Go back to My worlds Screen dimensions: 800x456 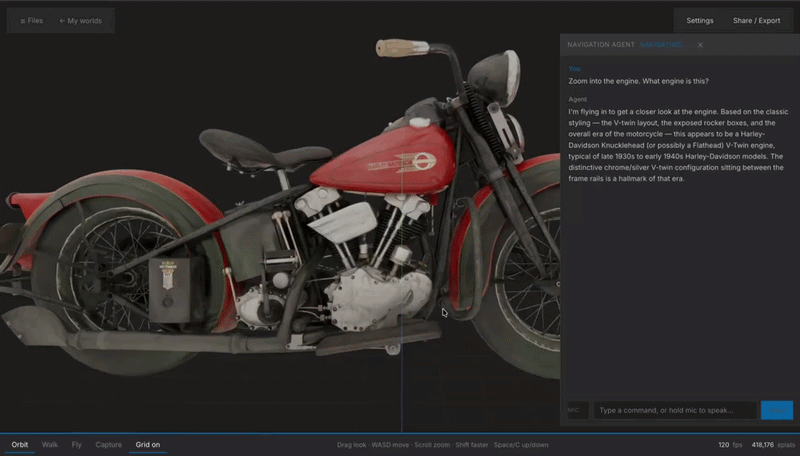point(81,21)
